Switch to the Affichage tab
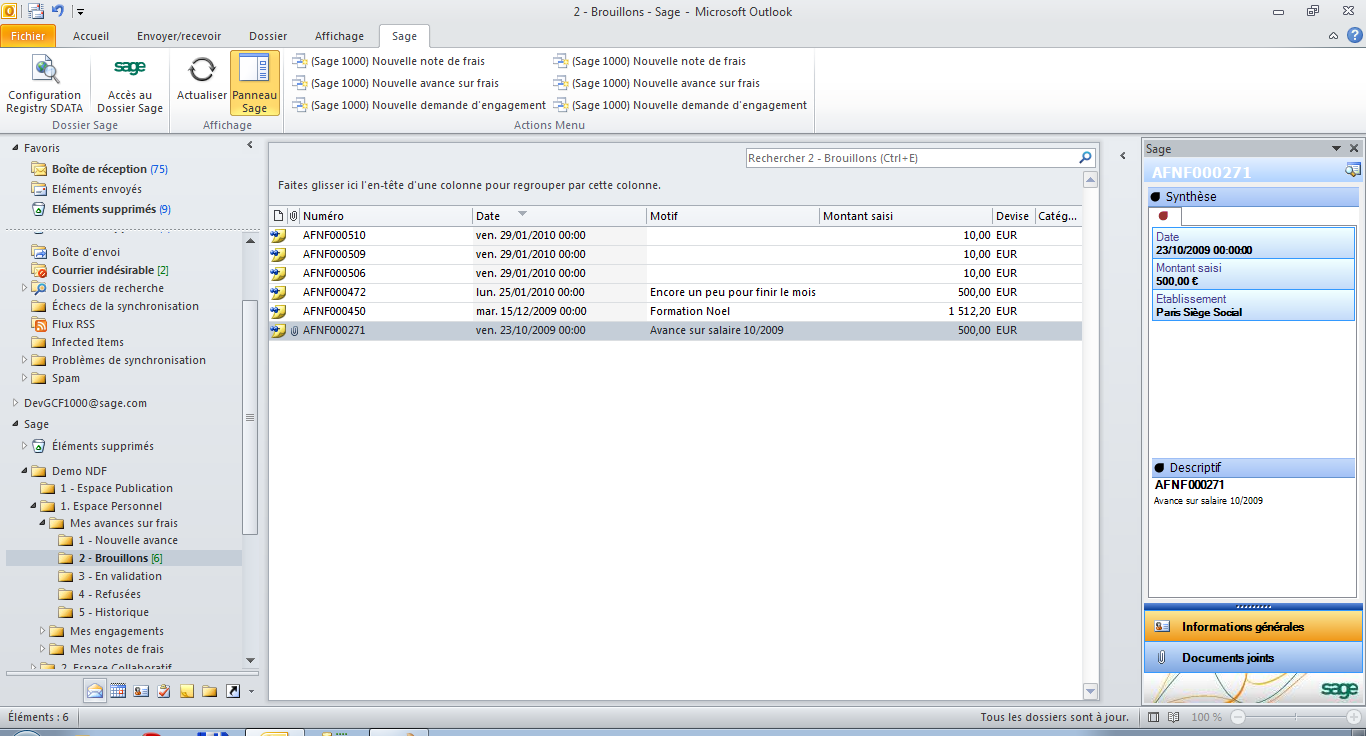Screen dimensions: 1366x736 [340, 36]
